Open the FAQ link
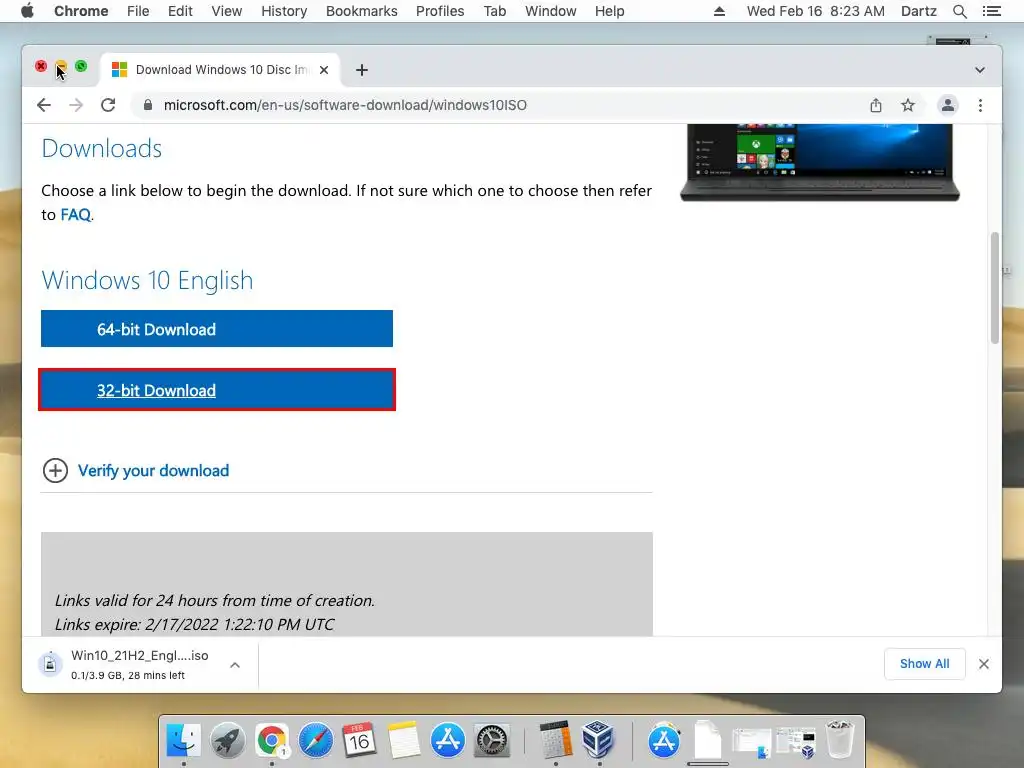 pyautogui.click(x=76, y=215)
